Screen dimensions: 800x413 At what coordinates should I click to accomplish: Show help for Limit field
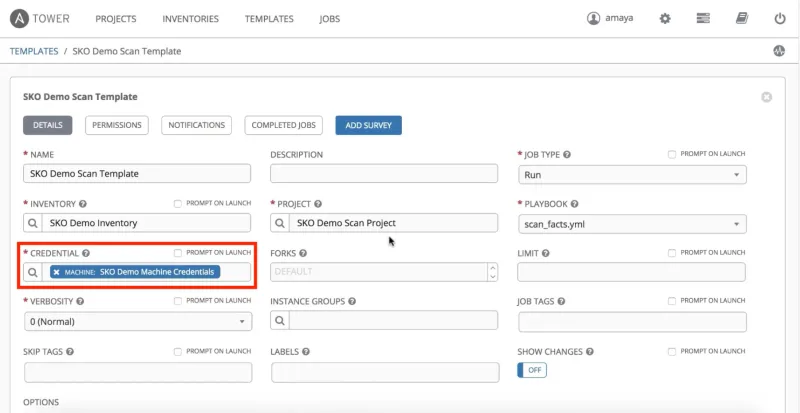(545, 253)
